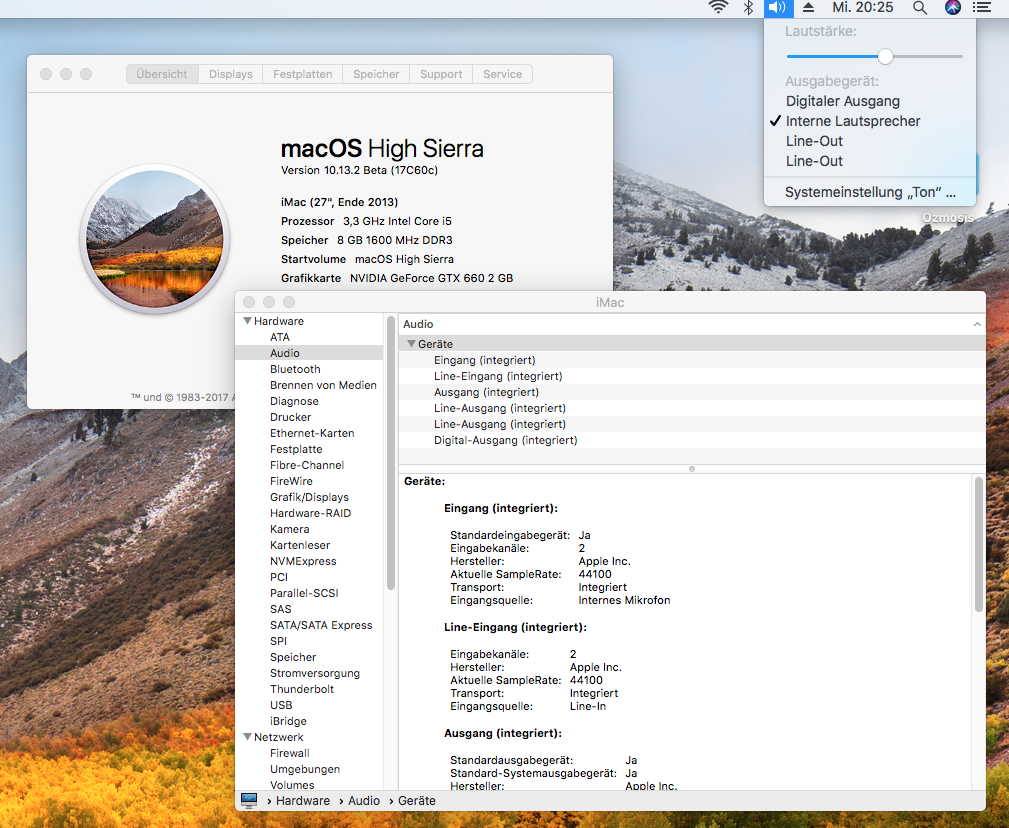Collapse the Geräte disclosure triangle
1009x828 pixels.
coord(411,344)
